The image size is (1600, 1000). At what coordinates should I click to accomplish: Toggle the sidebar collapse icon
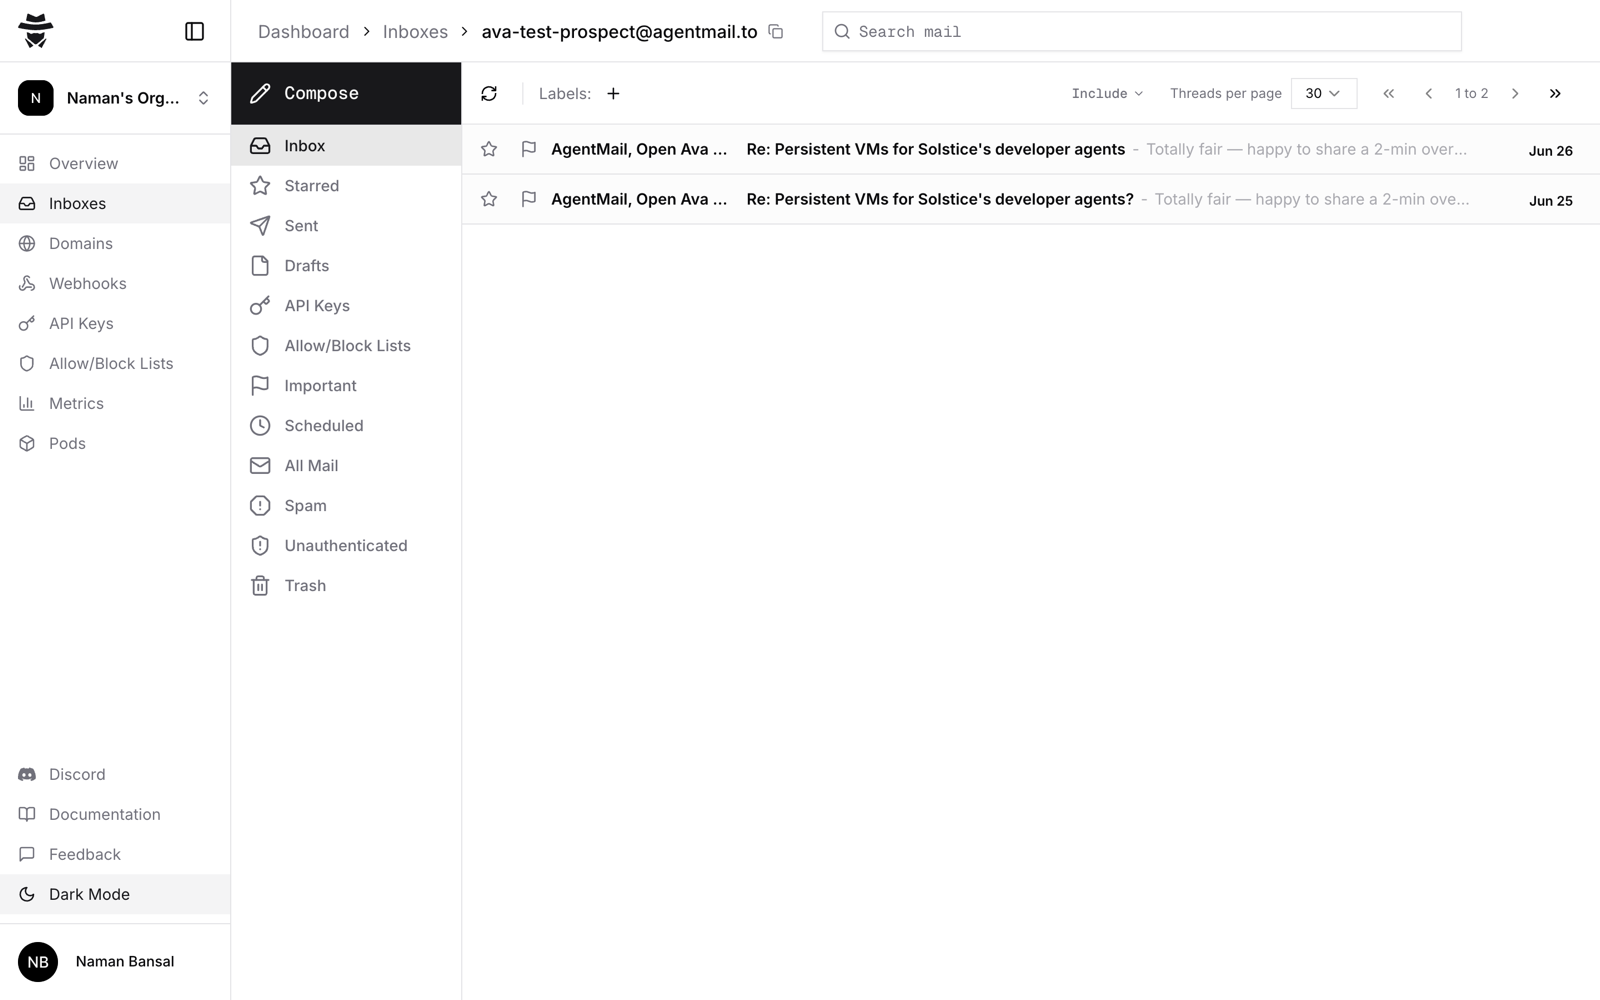tap(194, 31)
